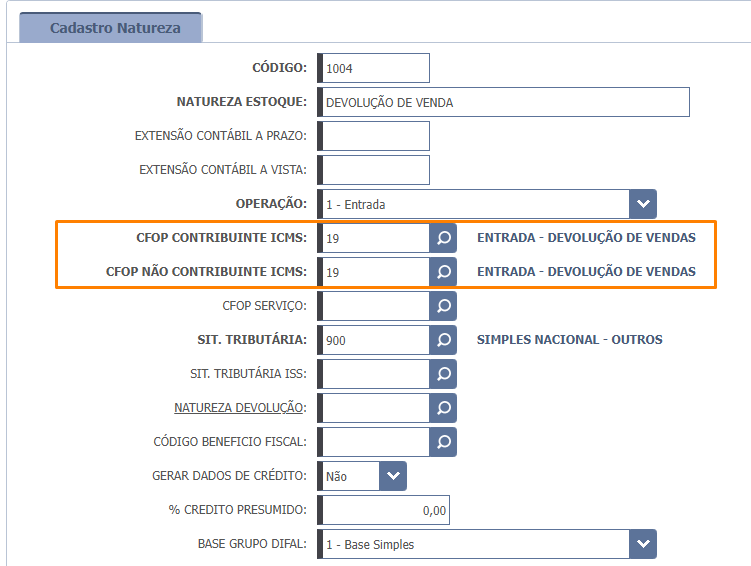Click the Código input field

pyautogui.click(x=374, y=68)
